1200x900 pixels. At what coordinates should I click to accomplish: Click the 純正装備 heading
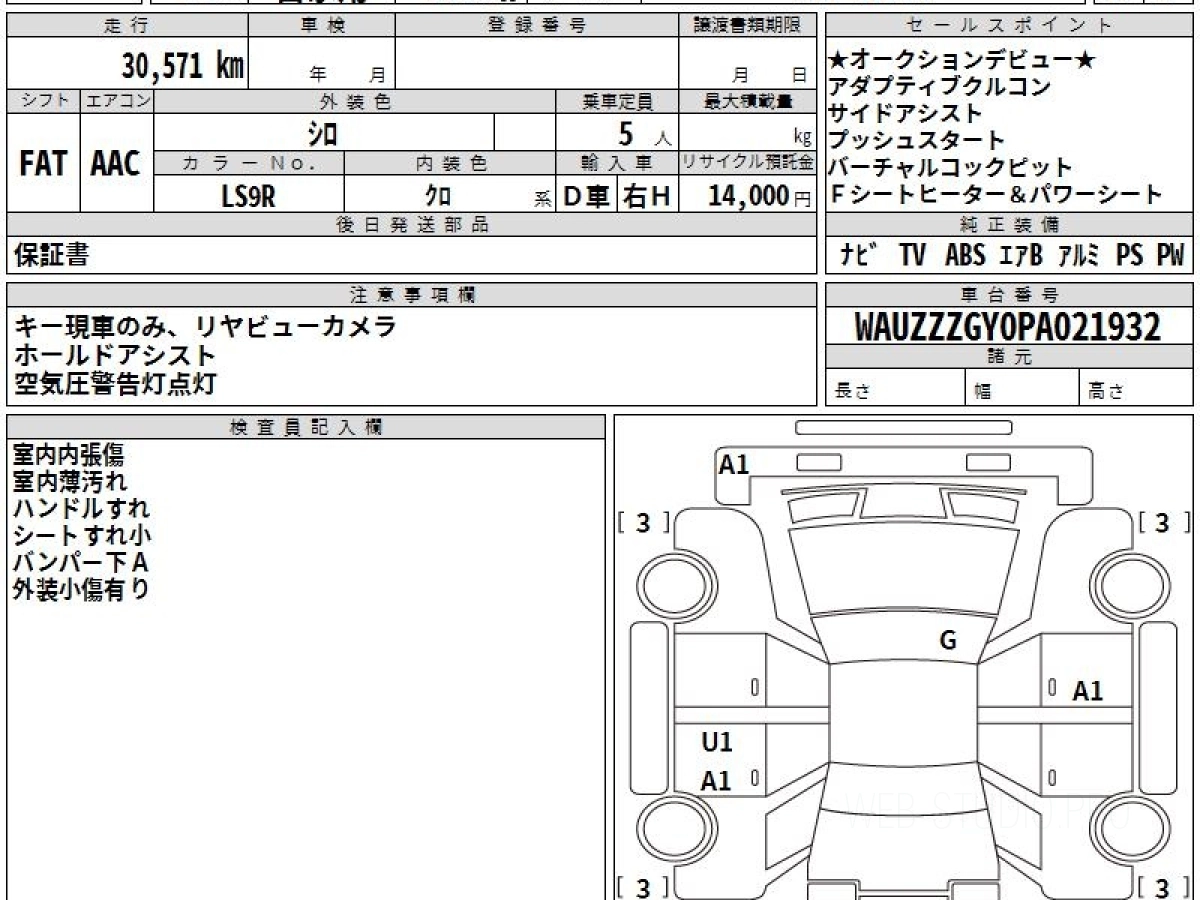[x=1009, y=225]
